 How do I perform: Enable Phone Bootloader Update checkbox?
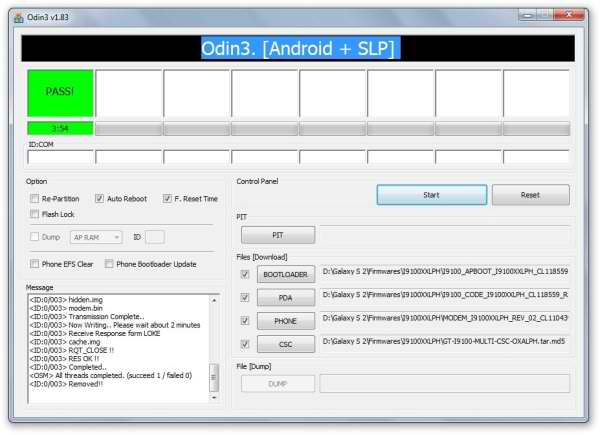pyautogui.click(x=109, y=264)
